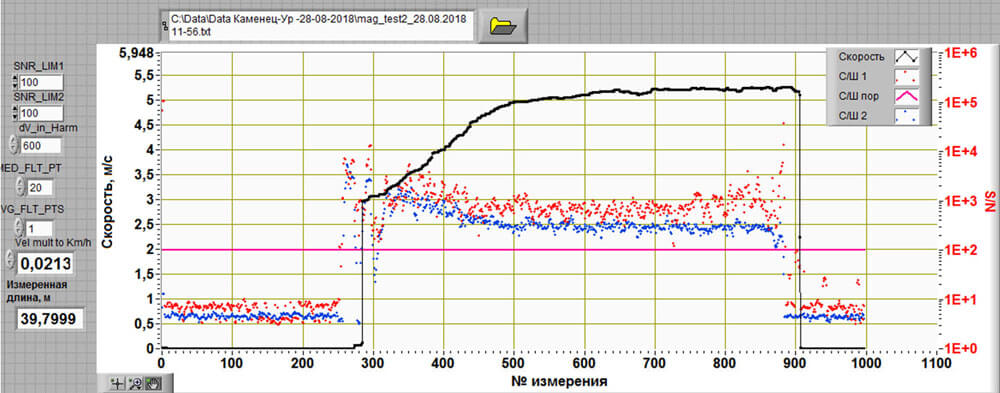
Task: Select the hand pan tool in graph palette
Action: (x=154, y=383)
